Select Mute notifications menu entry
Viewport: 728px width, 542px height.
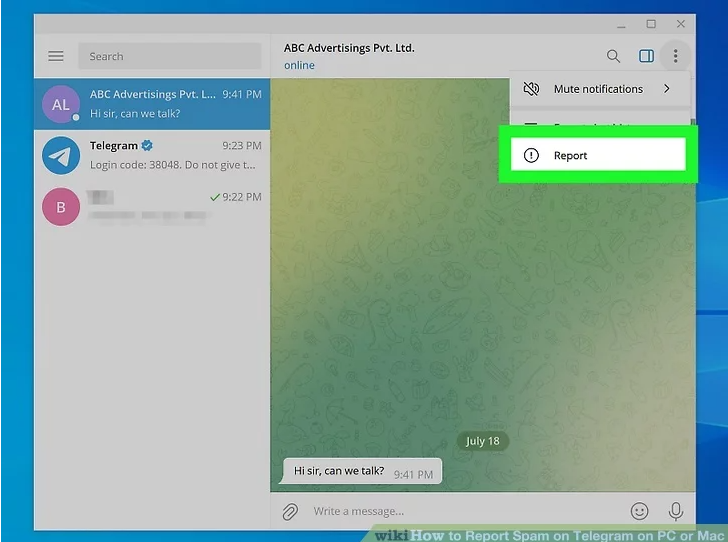599,89
